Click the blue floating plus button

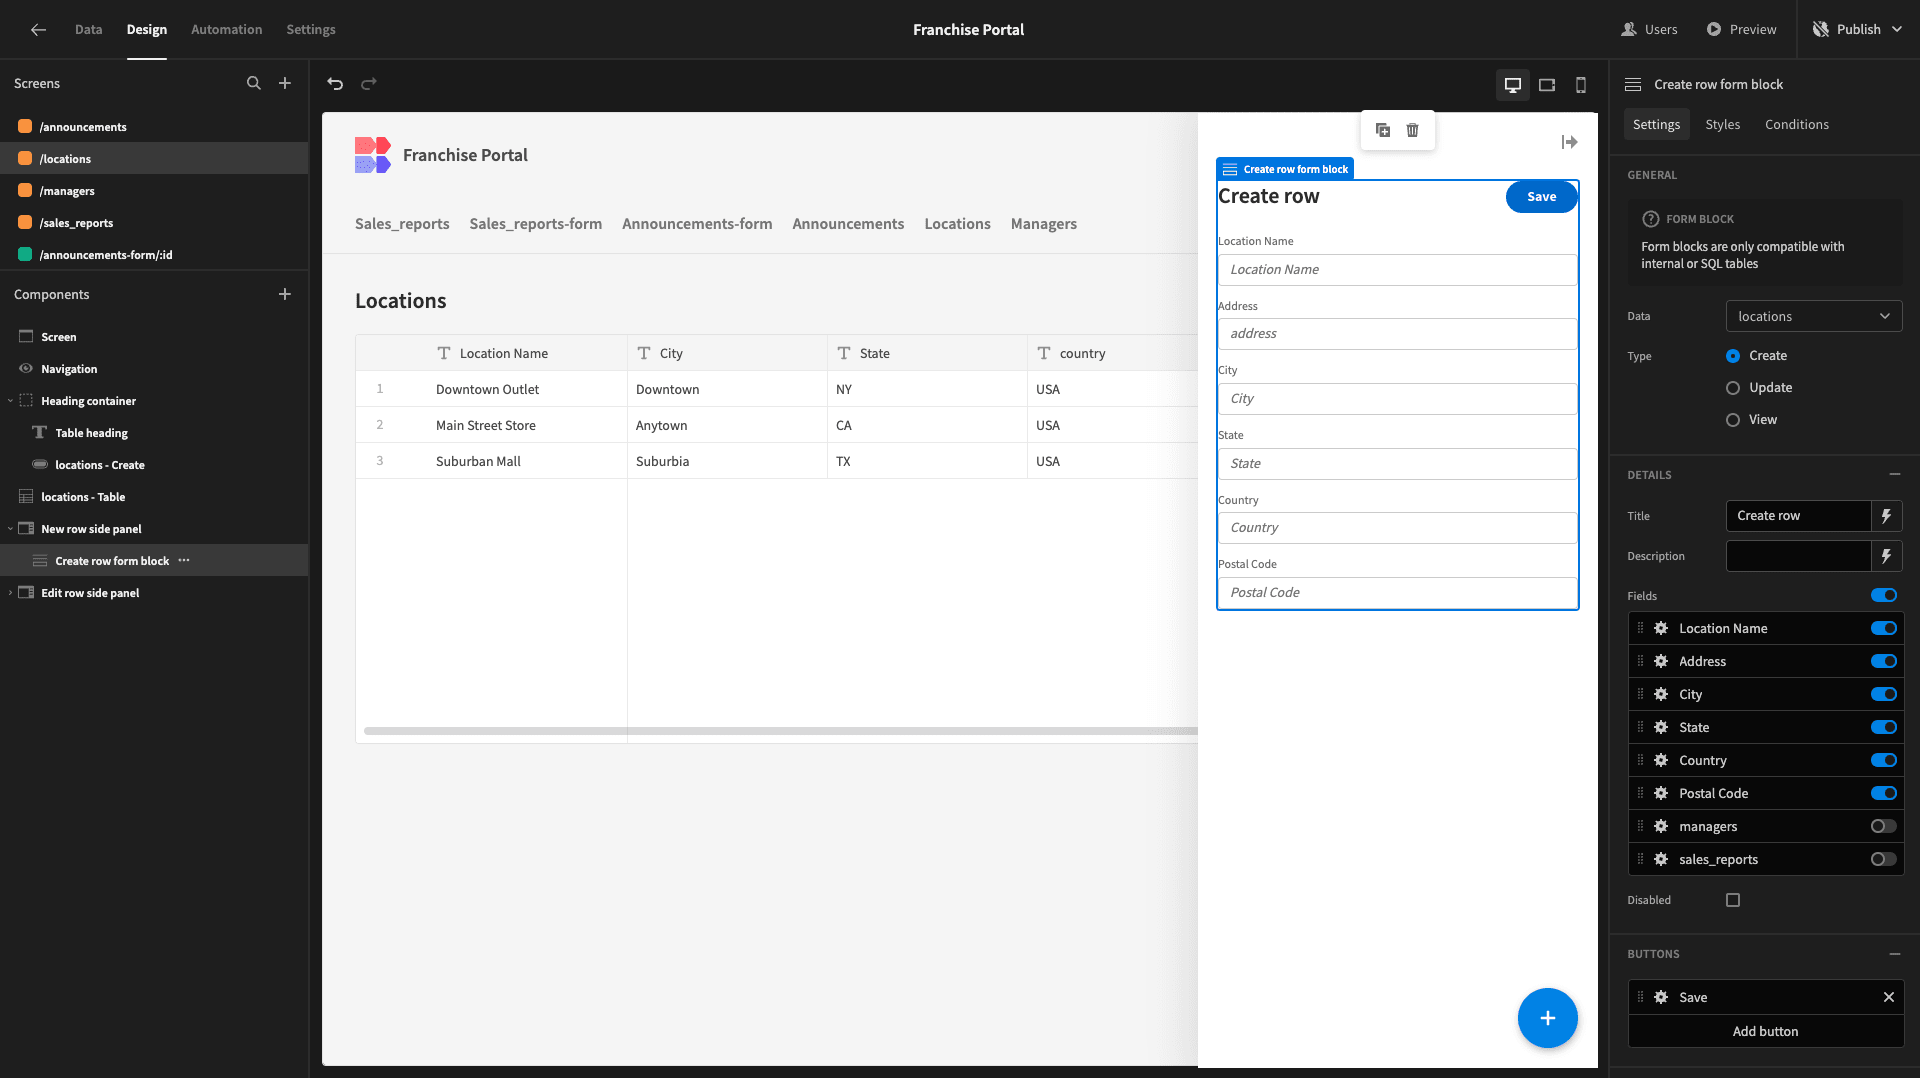pyautogui.click(x=1548, y=1018)
